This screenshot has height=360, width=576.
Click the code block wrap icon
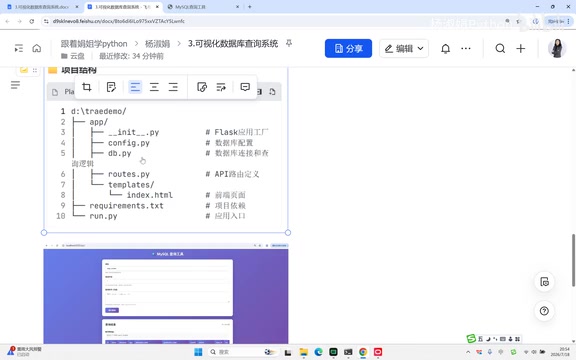point(259,91)
